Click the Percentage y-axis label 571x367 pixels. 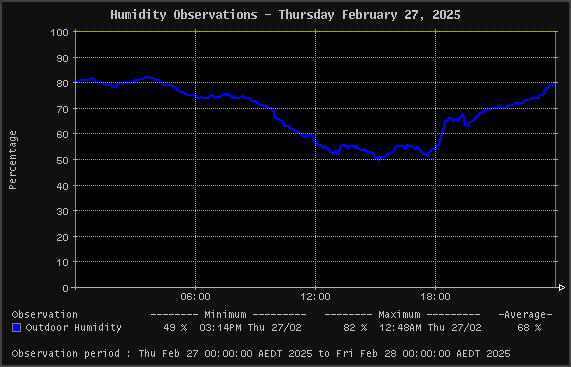[12, 160]
